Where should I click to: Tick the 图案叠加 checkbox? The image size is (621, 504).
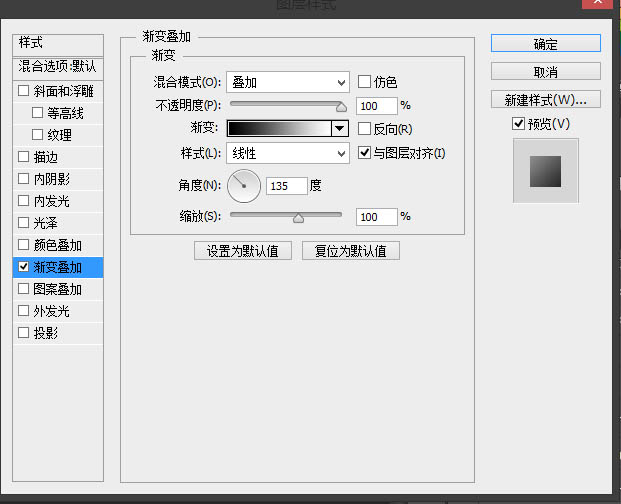[24, 289]
